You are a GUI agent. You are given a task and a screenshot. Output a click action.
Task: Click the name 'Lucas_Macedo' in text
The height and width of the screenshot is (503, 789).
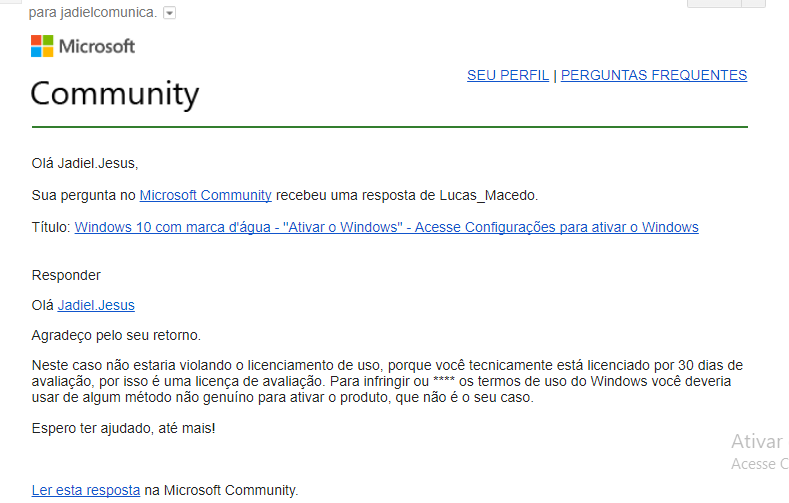pos(488,195)
